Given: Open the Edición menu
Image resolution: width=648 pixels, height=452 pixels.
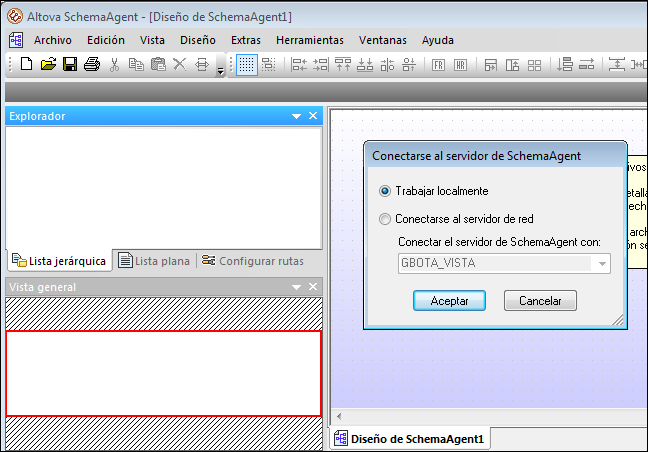Looking at the screenshot, I should point(106,40).
